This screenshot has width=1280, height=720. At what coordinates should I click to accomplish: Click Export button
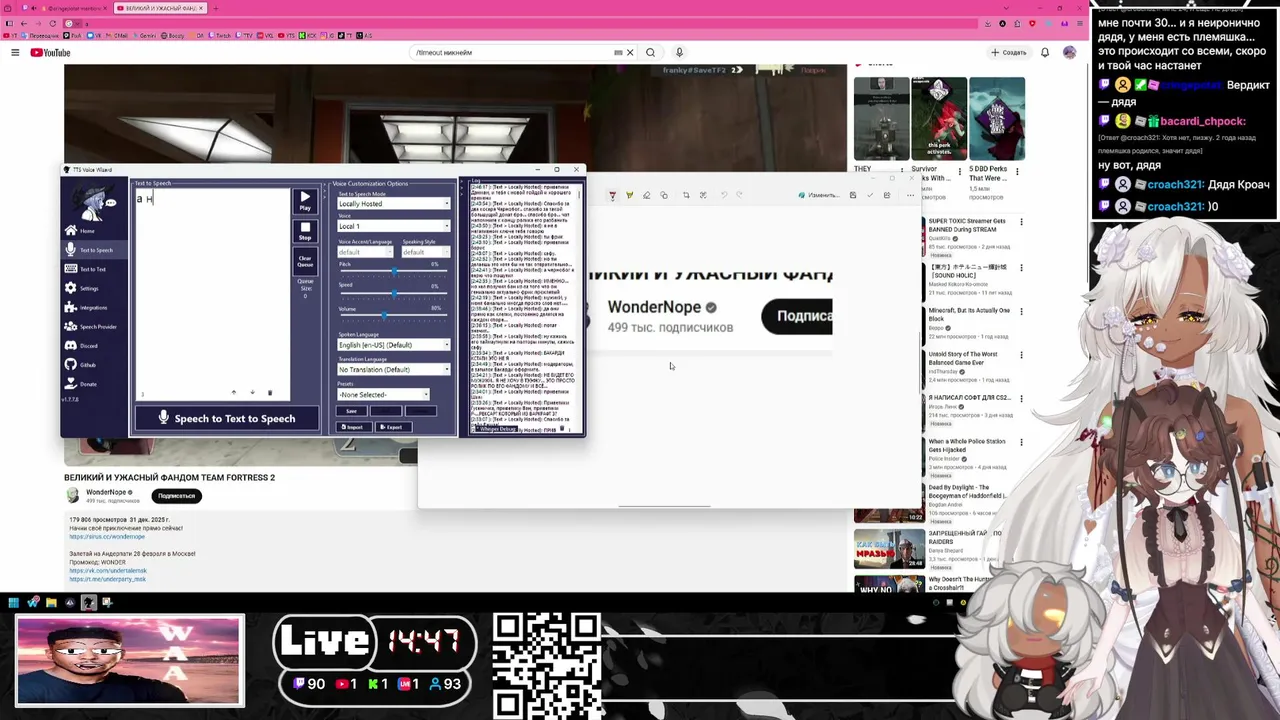point(391,427)
